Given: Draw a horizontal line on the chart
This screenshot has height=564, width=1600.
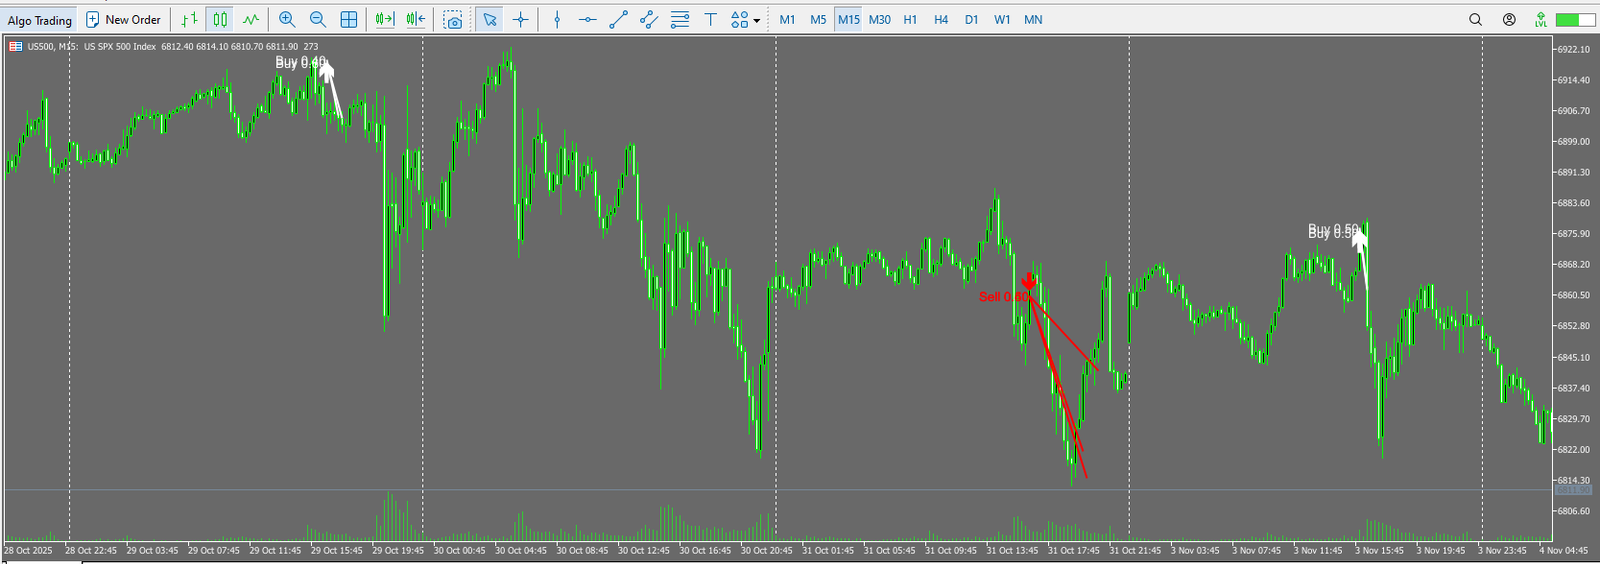Looking at the screenshot, I should 588,20.
